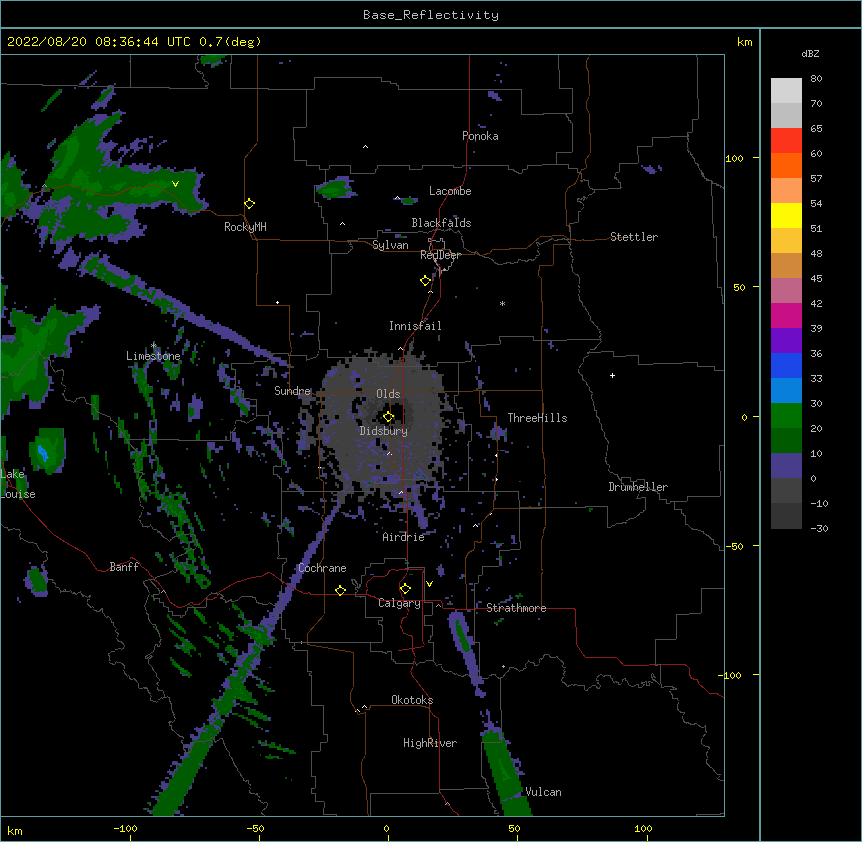
Task: Click the yellow V marker northeast of Calgary
Action: tap(429, 584)
